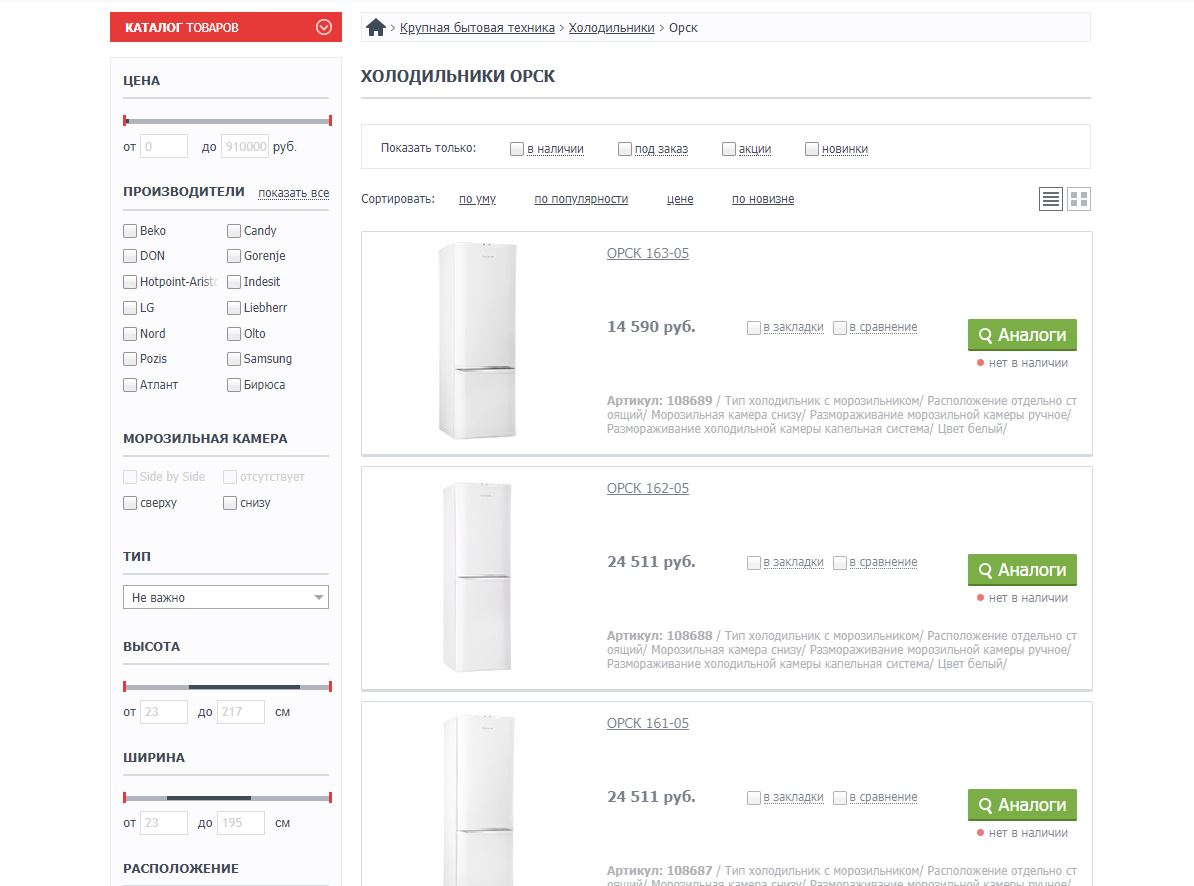Open product ОРСК 163-05 link
Image resolution: width=1194 pixels, height=886 pixels.
click(648, 253)
